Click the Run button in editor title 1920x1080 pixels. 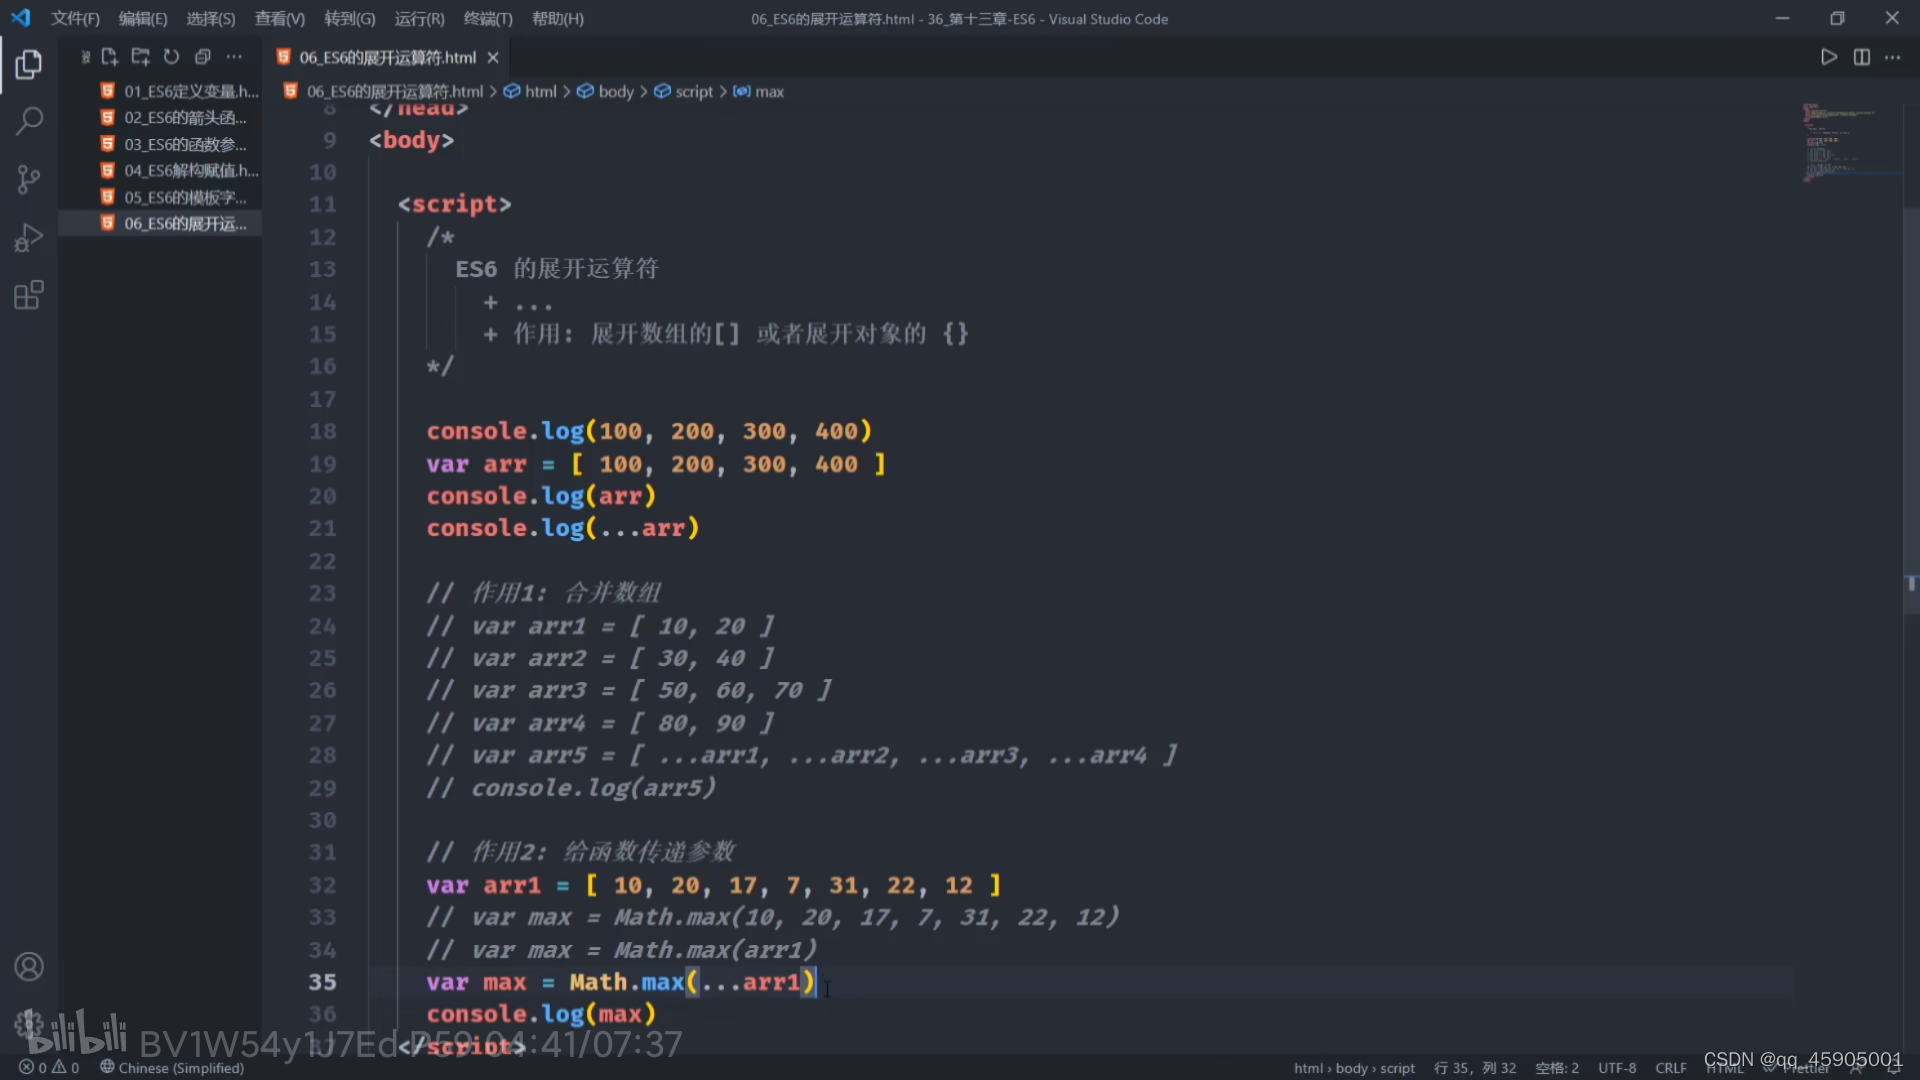1828,57
